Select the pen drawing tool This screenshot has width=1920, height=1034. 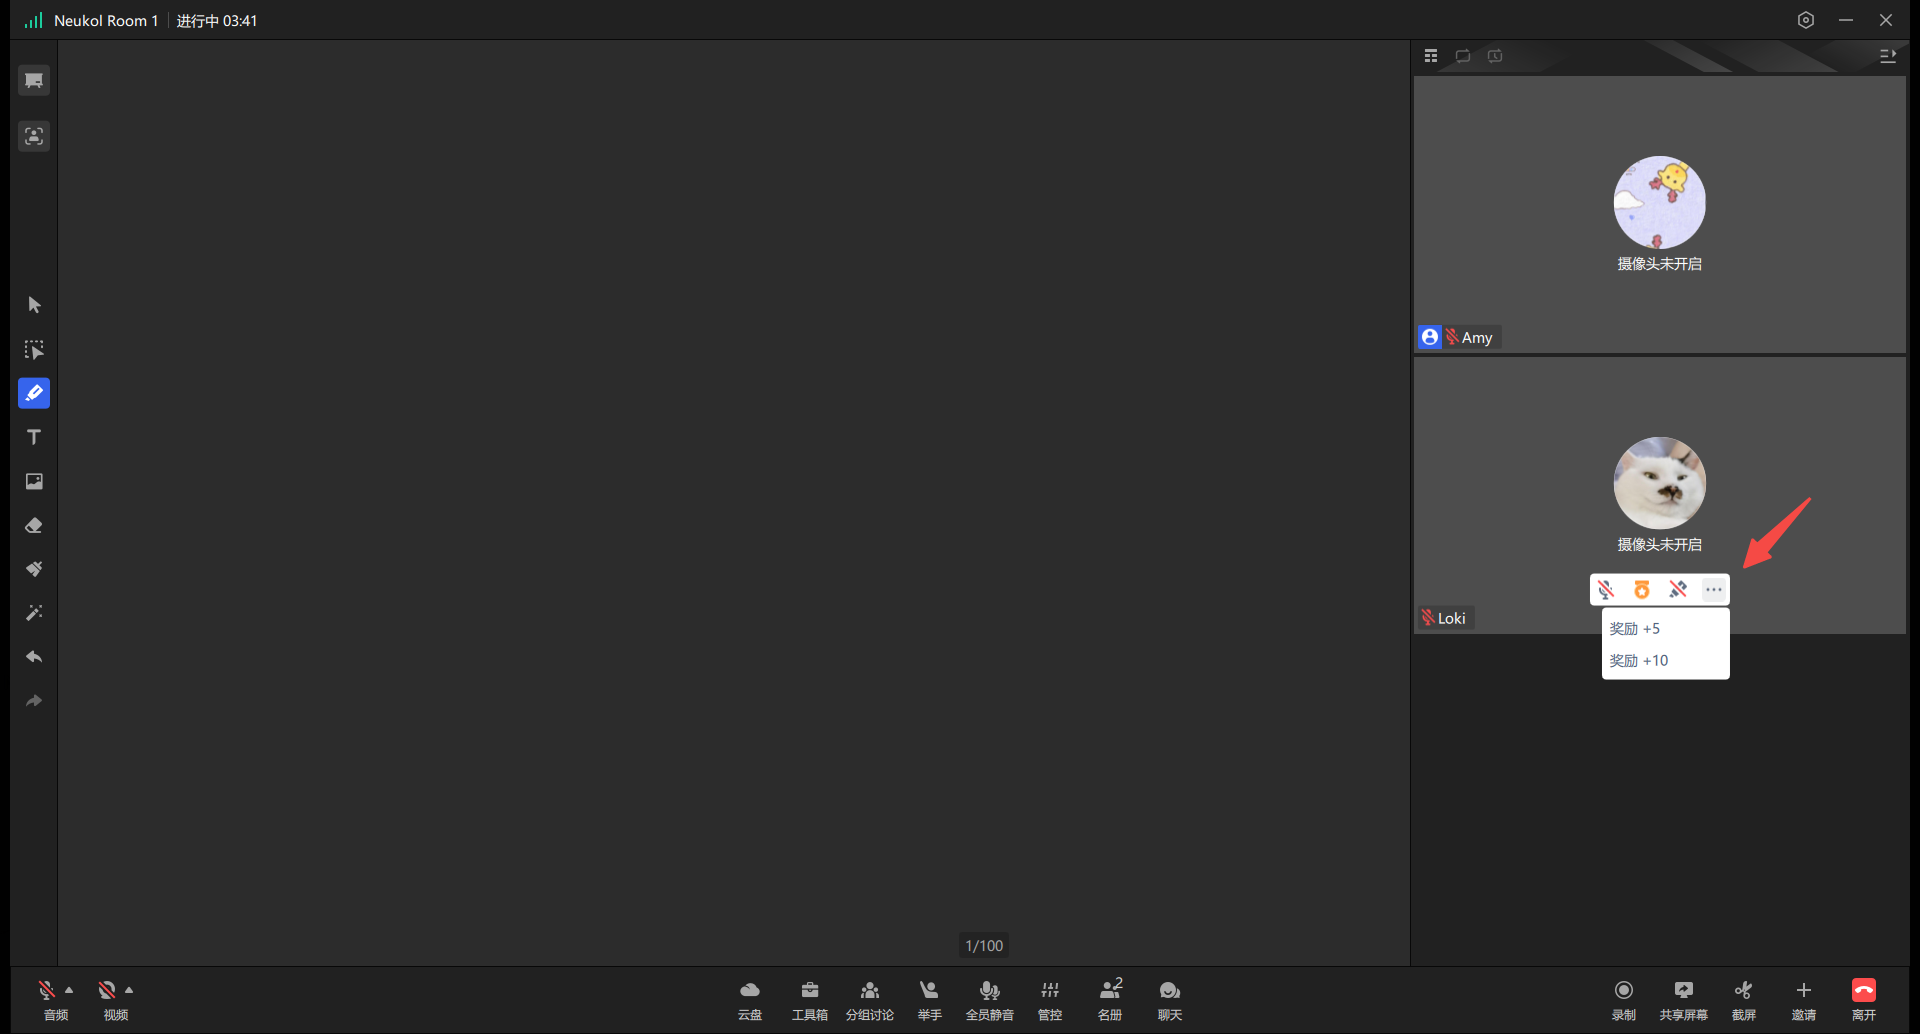pyautogui.click(x=34, y=393)
